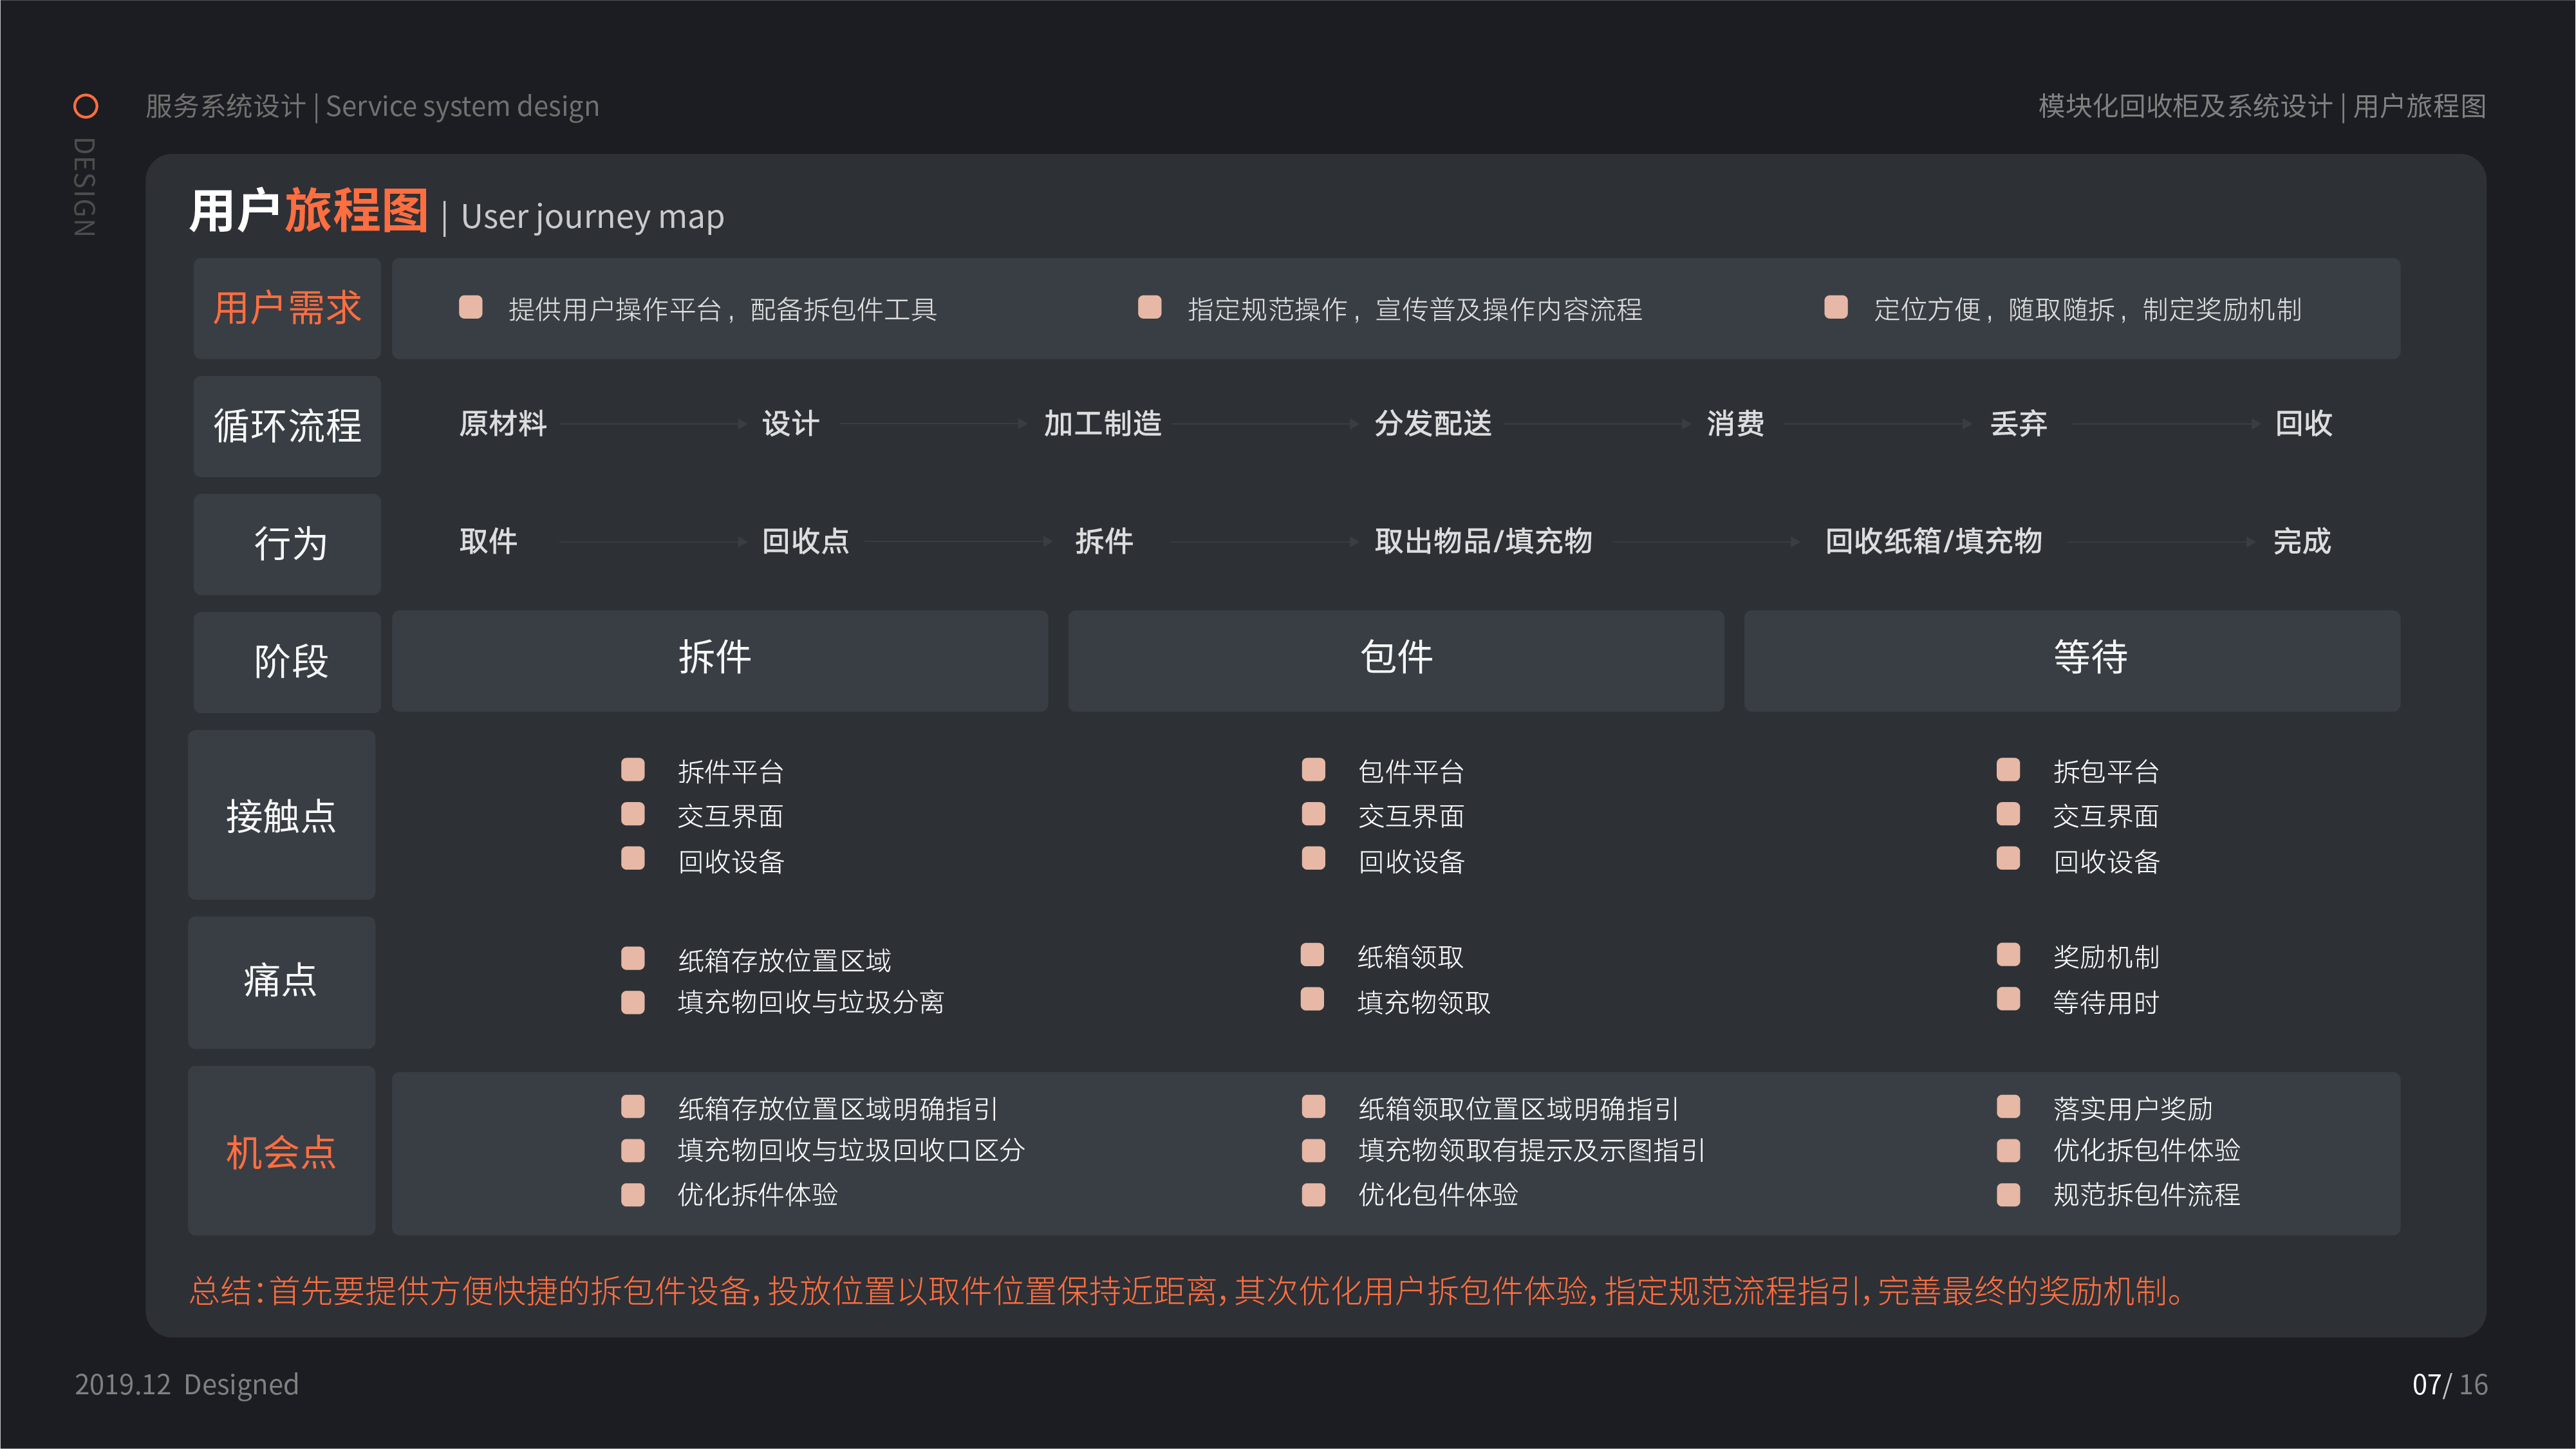Click the orange circle icon above DESIGN
Viewport: 2576px width, 1449px height.
[x=86, y=106]
